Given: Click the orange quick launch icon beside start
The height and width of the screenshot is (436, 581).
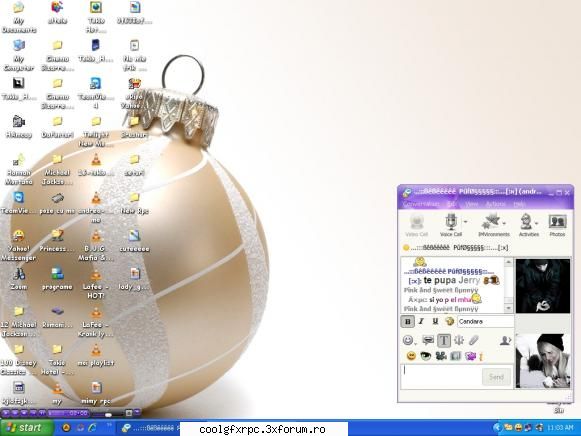Looking at the screenshot, I should (x=66, y=427).
